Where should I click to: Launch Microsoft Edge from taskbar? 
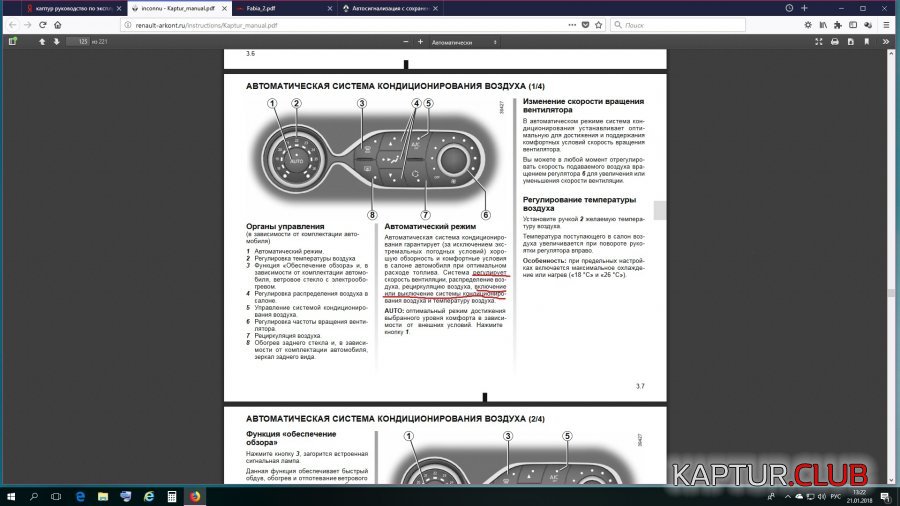80,496
